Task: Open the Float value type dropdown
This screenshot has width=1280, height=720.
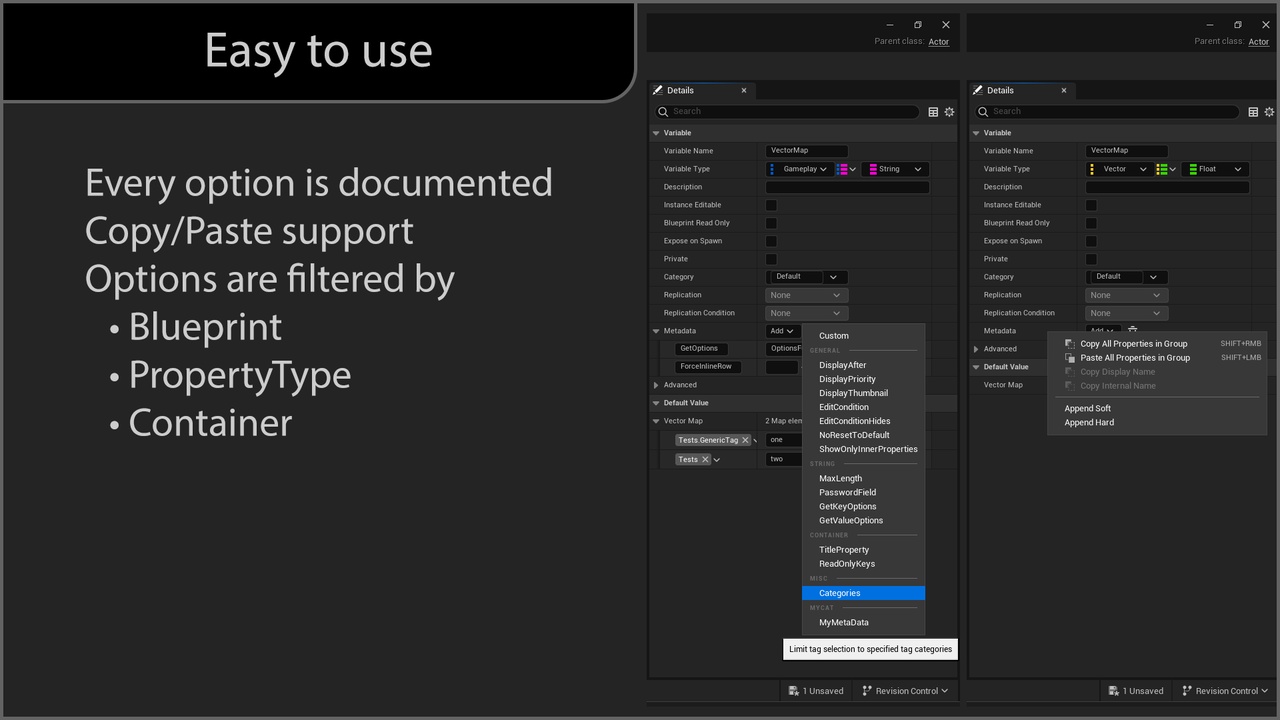Action: [x=1215, y=169]
